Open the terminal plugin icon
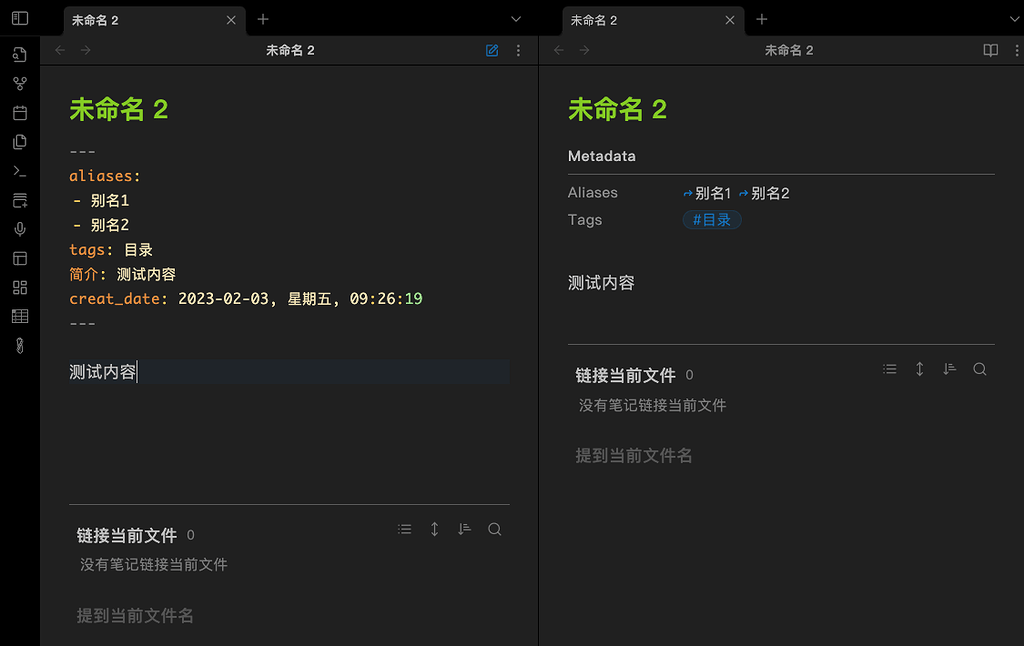This screenshot has width=1024, height=646. coord(20,170)
